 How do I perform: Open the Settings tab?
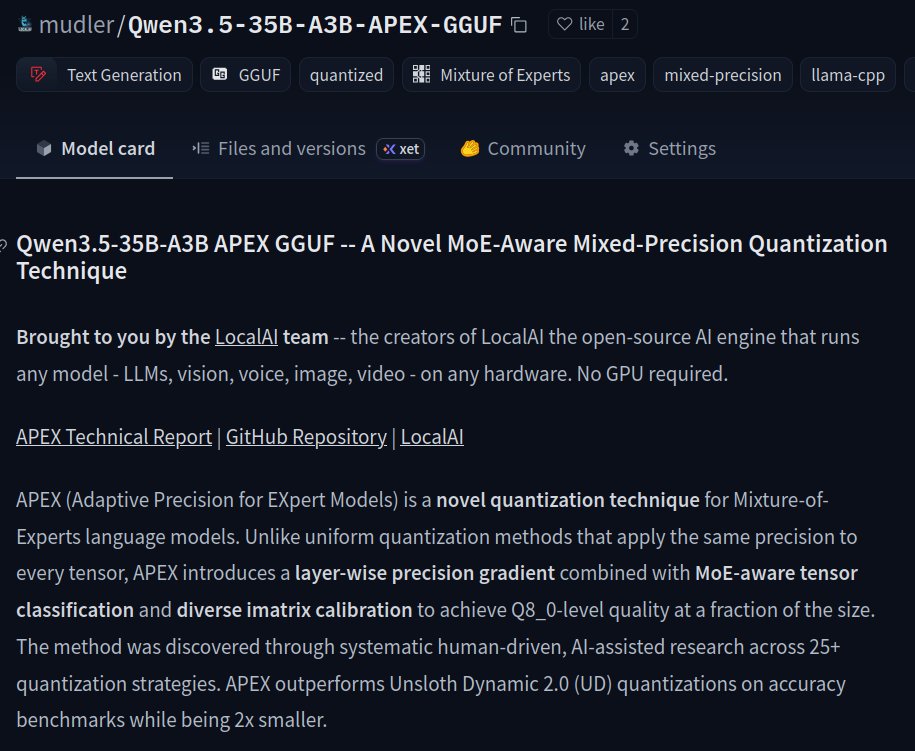click(x=669, y=149)
